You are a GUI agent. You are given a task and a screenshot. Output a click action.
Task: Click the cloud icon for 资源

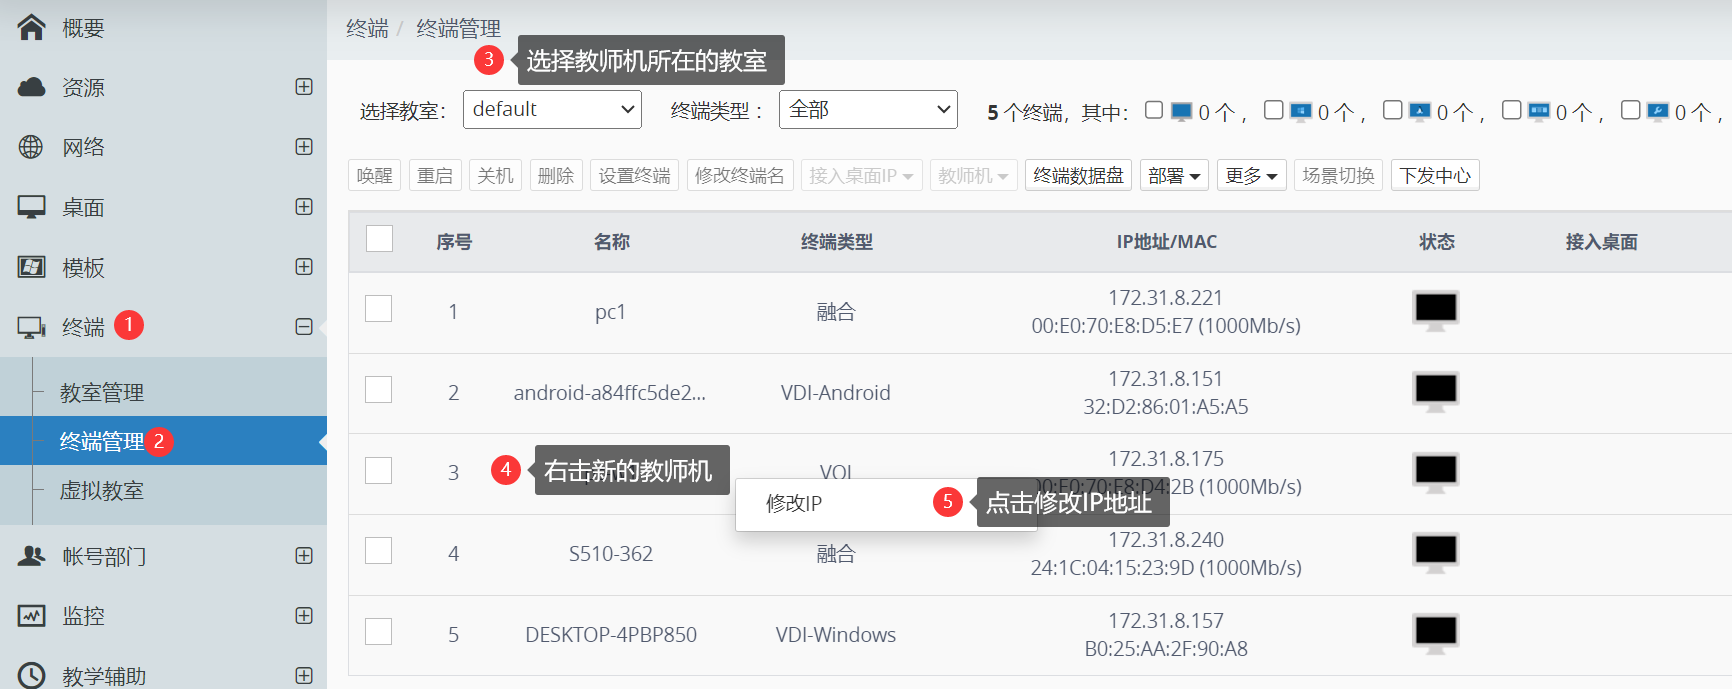coord(31,87)
